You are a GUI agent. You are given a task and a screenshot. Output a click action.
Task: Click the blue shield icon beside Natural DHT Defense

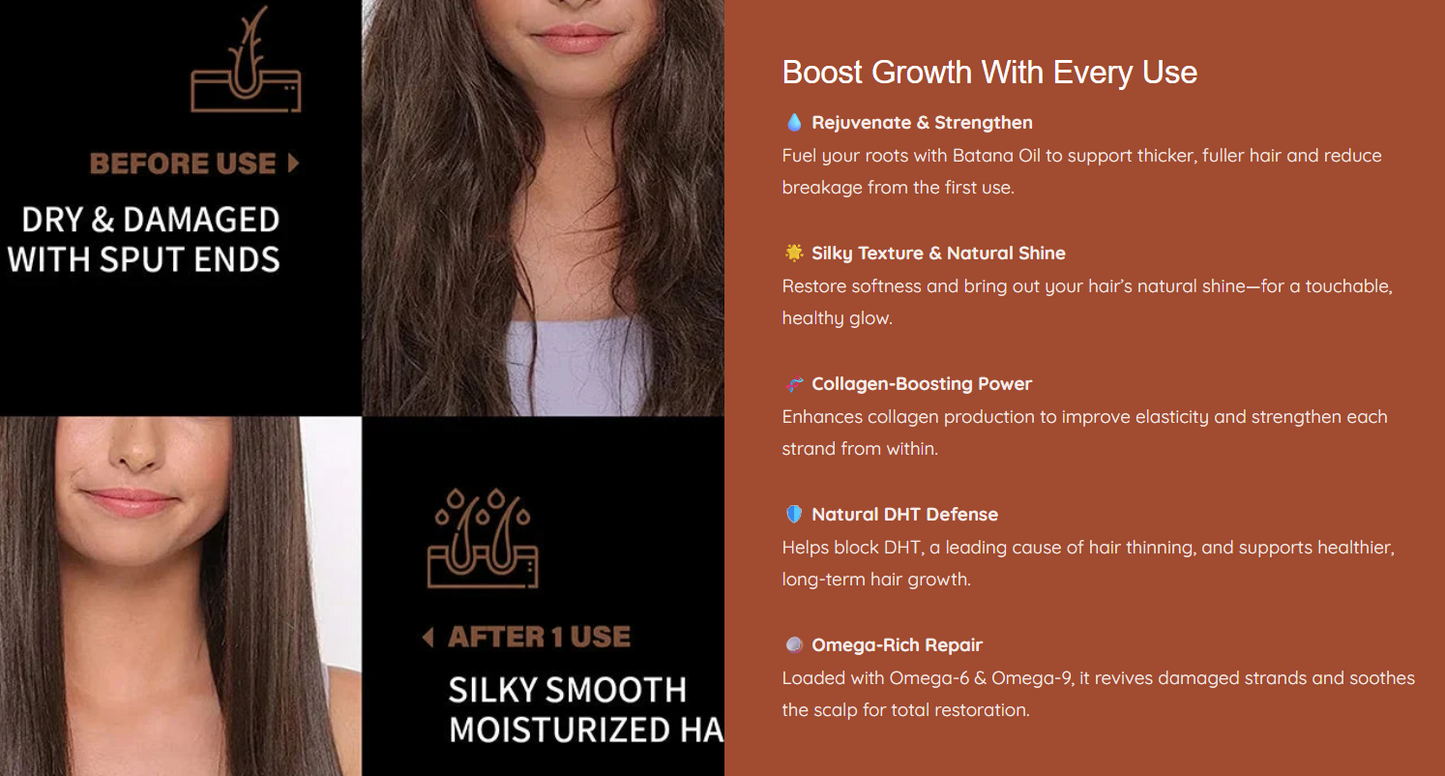[x=794, y=514]
